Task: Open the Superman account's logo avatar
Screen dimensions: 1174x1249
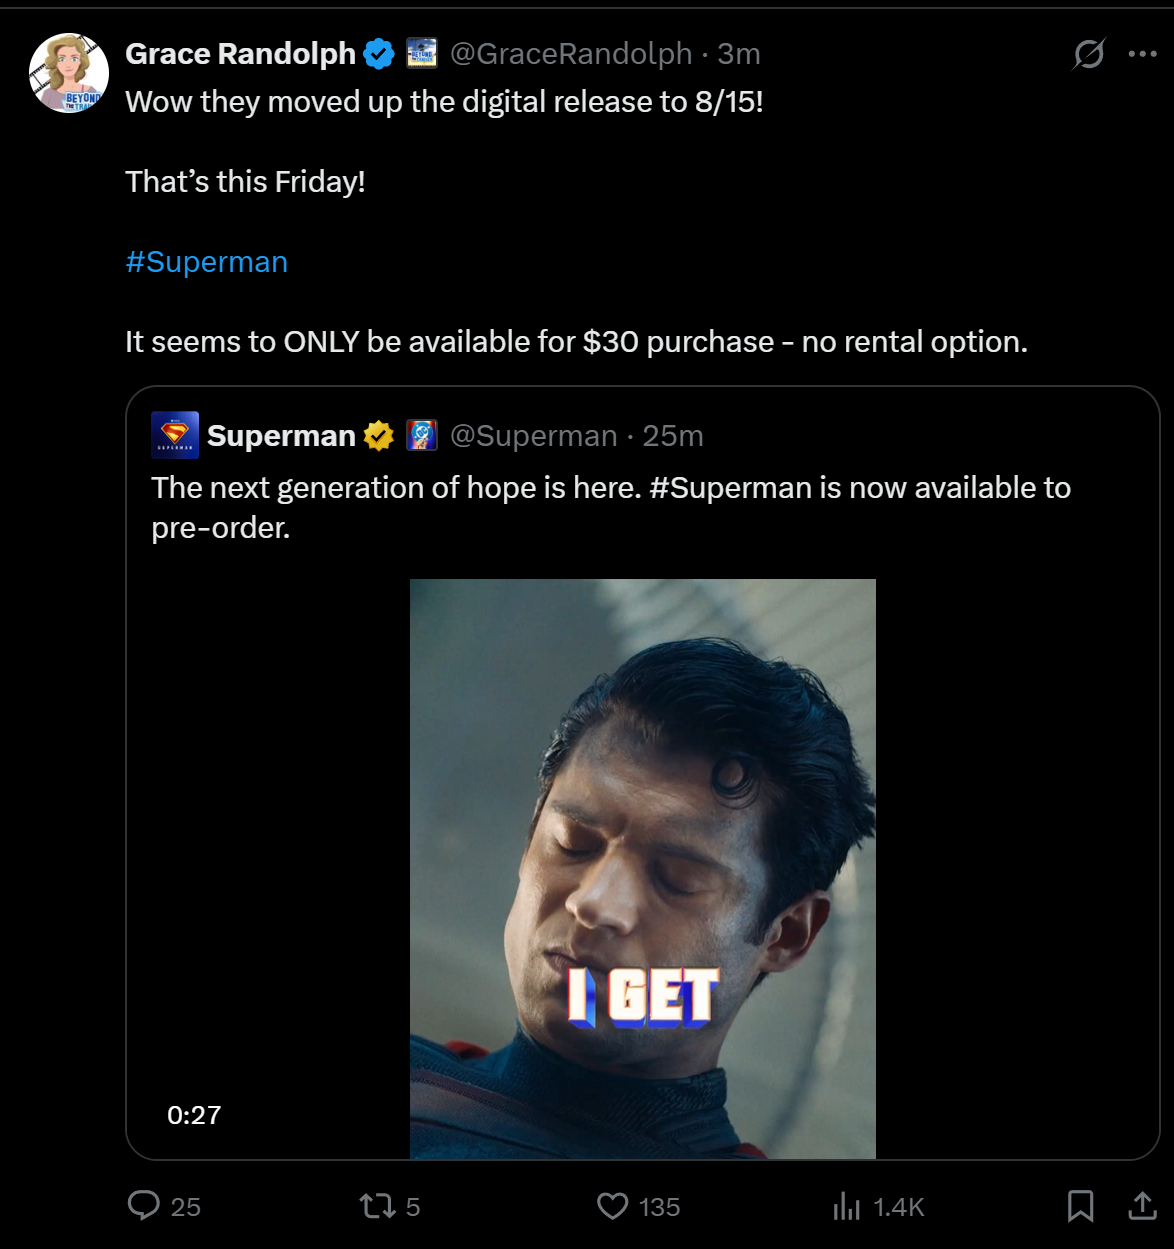Action: point(175,435)
